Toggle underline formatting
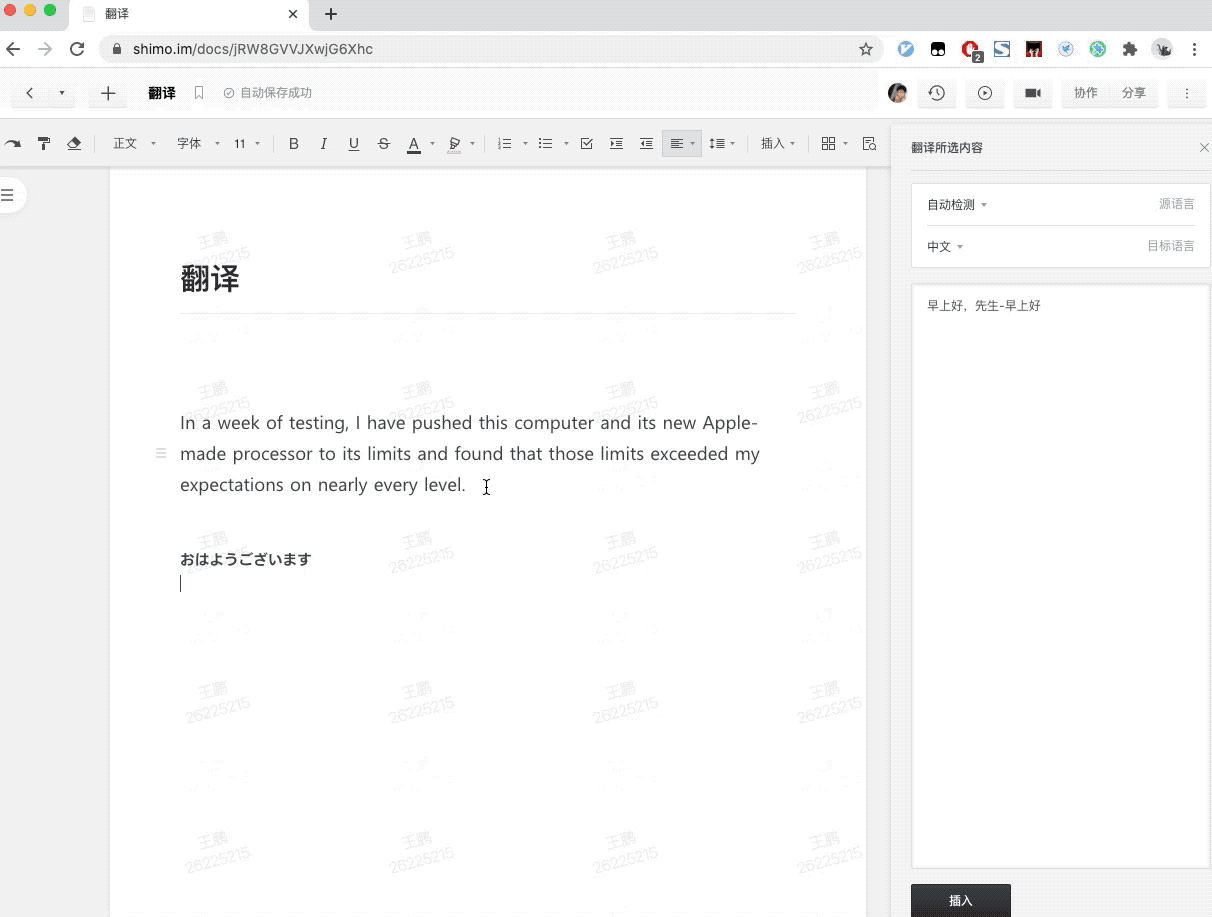The height and width of the screenshot is (917, 1212). 354,144
